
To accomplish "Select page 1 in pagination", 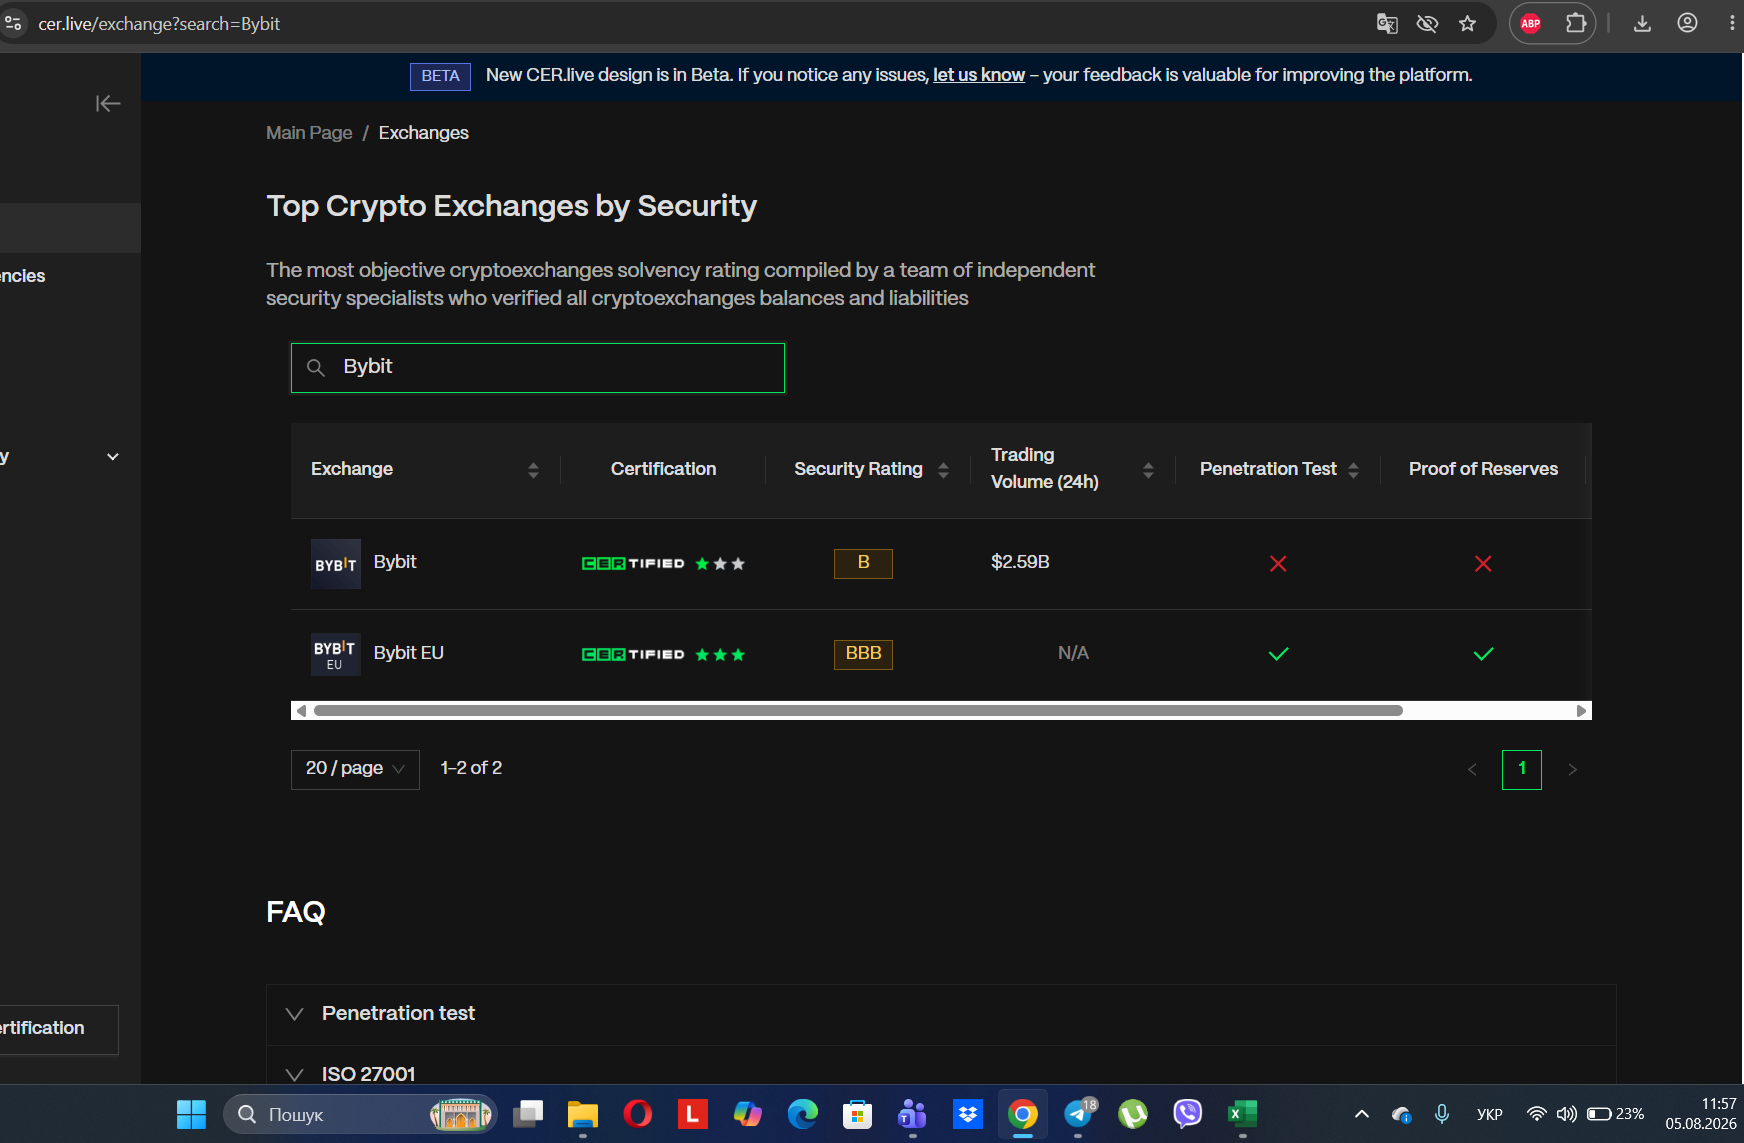I will 1522,769.
